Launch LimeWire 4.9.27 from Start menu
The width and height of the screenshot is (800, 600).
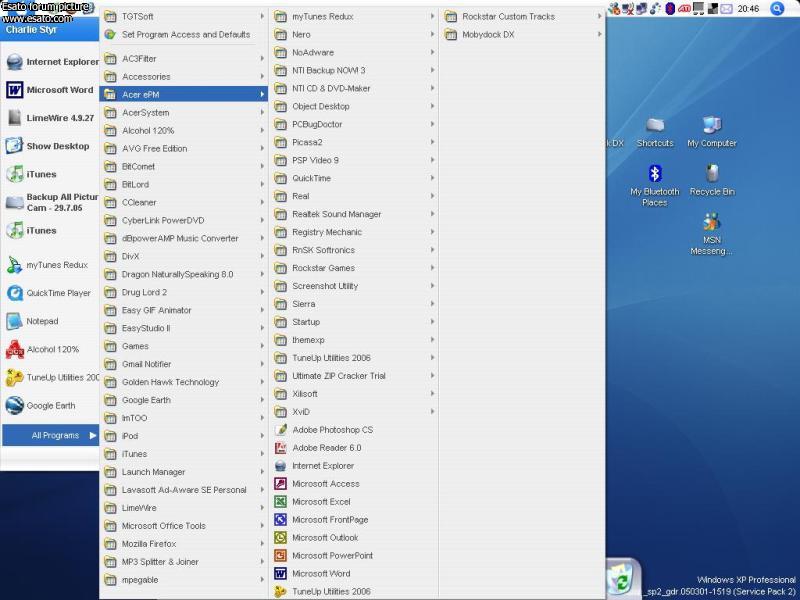click(x=51, y=118)
